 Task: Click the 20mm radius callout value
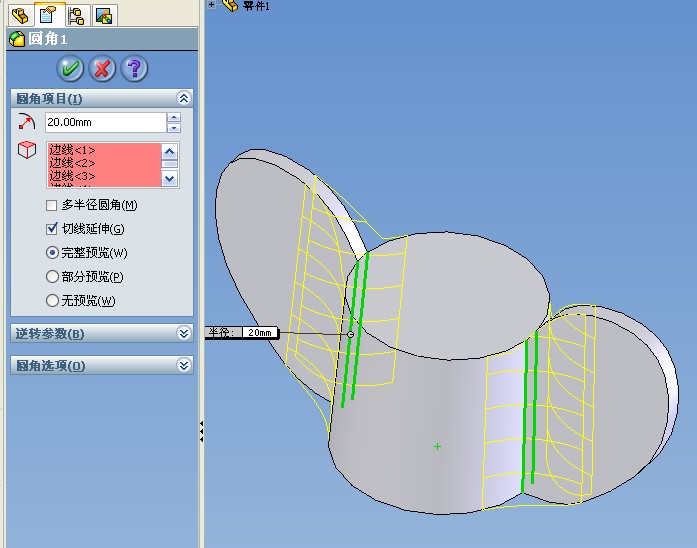tap(260, 332)
